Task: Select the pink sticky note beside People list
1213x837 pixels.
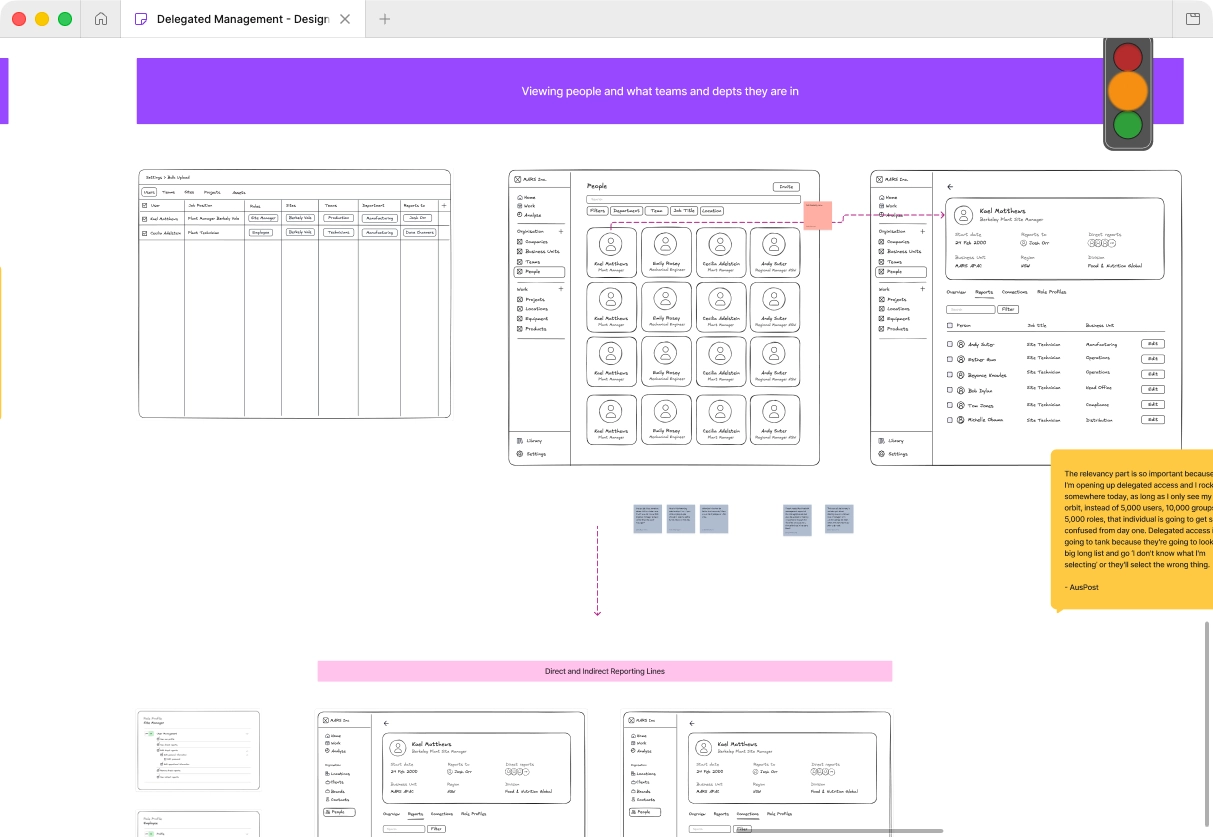Action: click(818, 215)
